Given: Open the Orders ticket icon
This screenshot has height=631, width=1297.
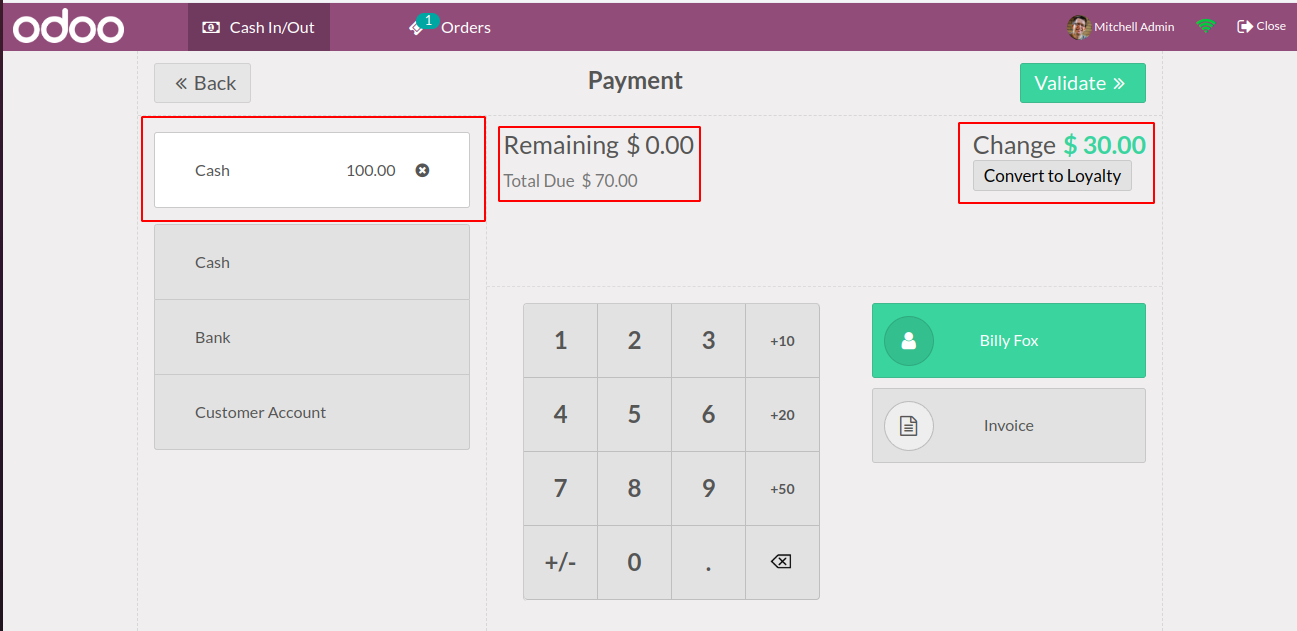Looking at the screenshot, I should pyautogui.click(x=417, y=28).
